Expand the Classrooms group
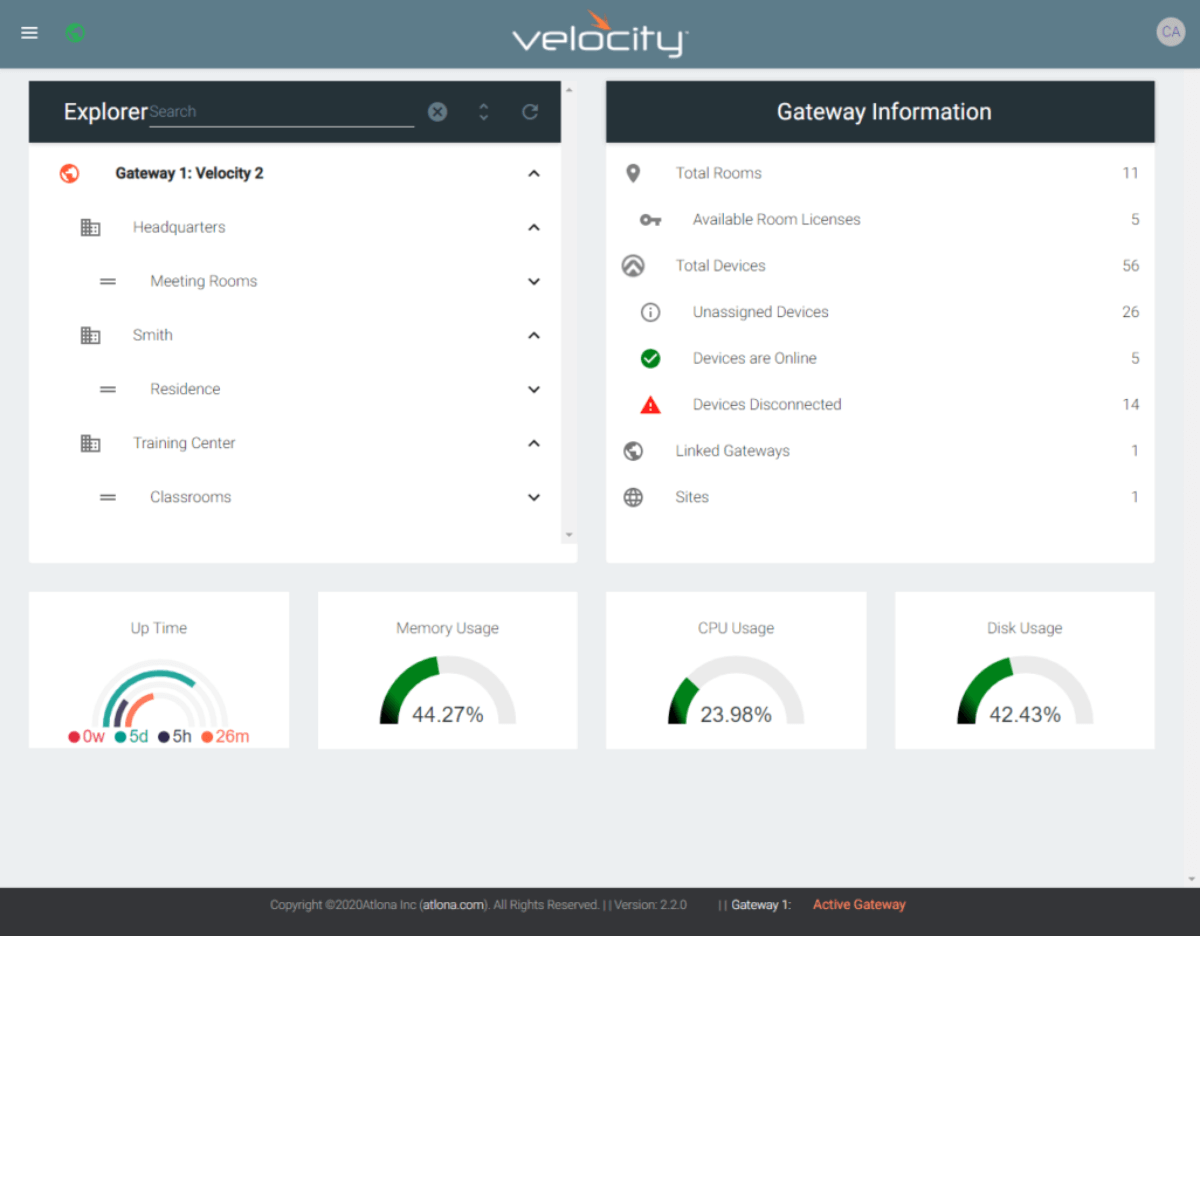The image size is (1200, 1200). point(534,498)
